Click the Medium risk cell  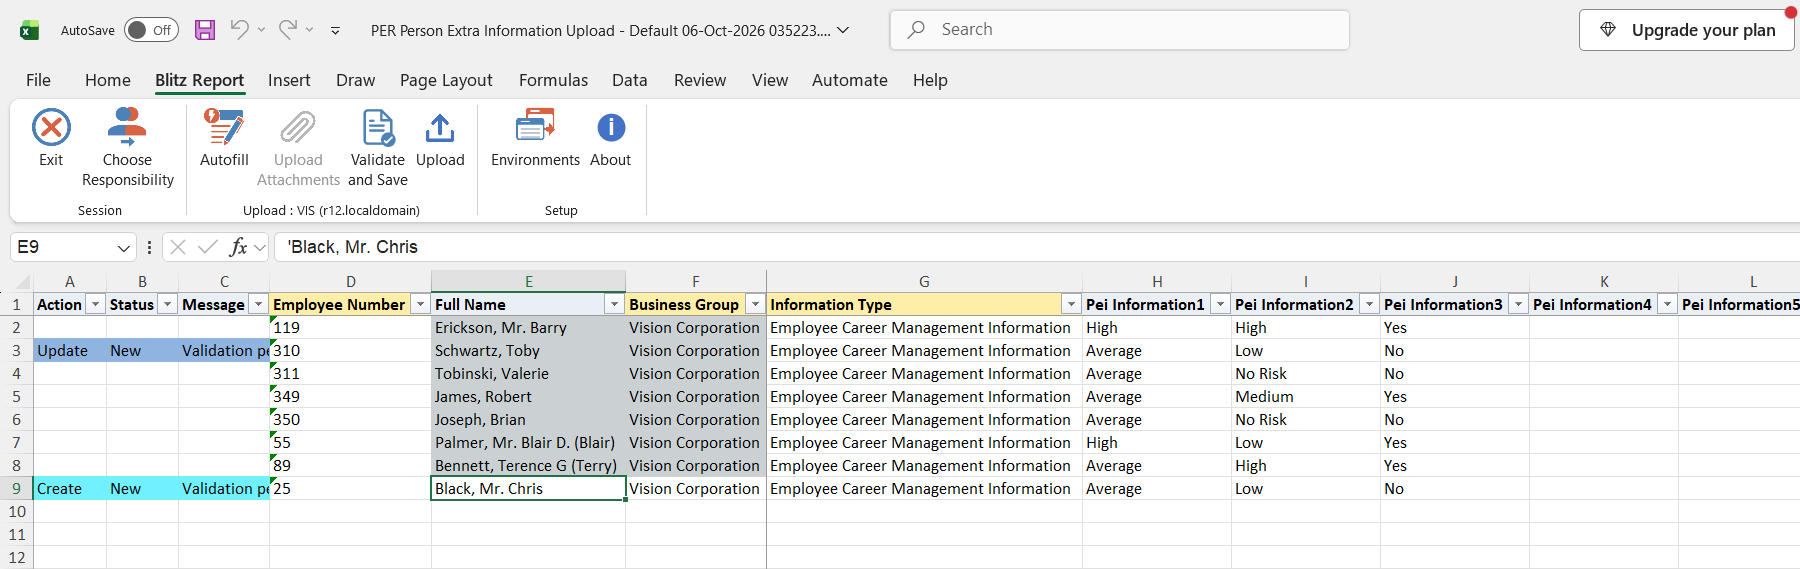(x=1306, y=397)
